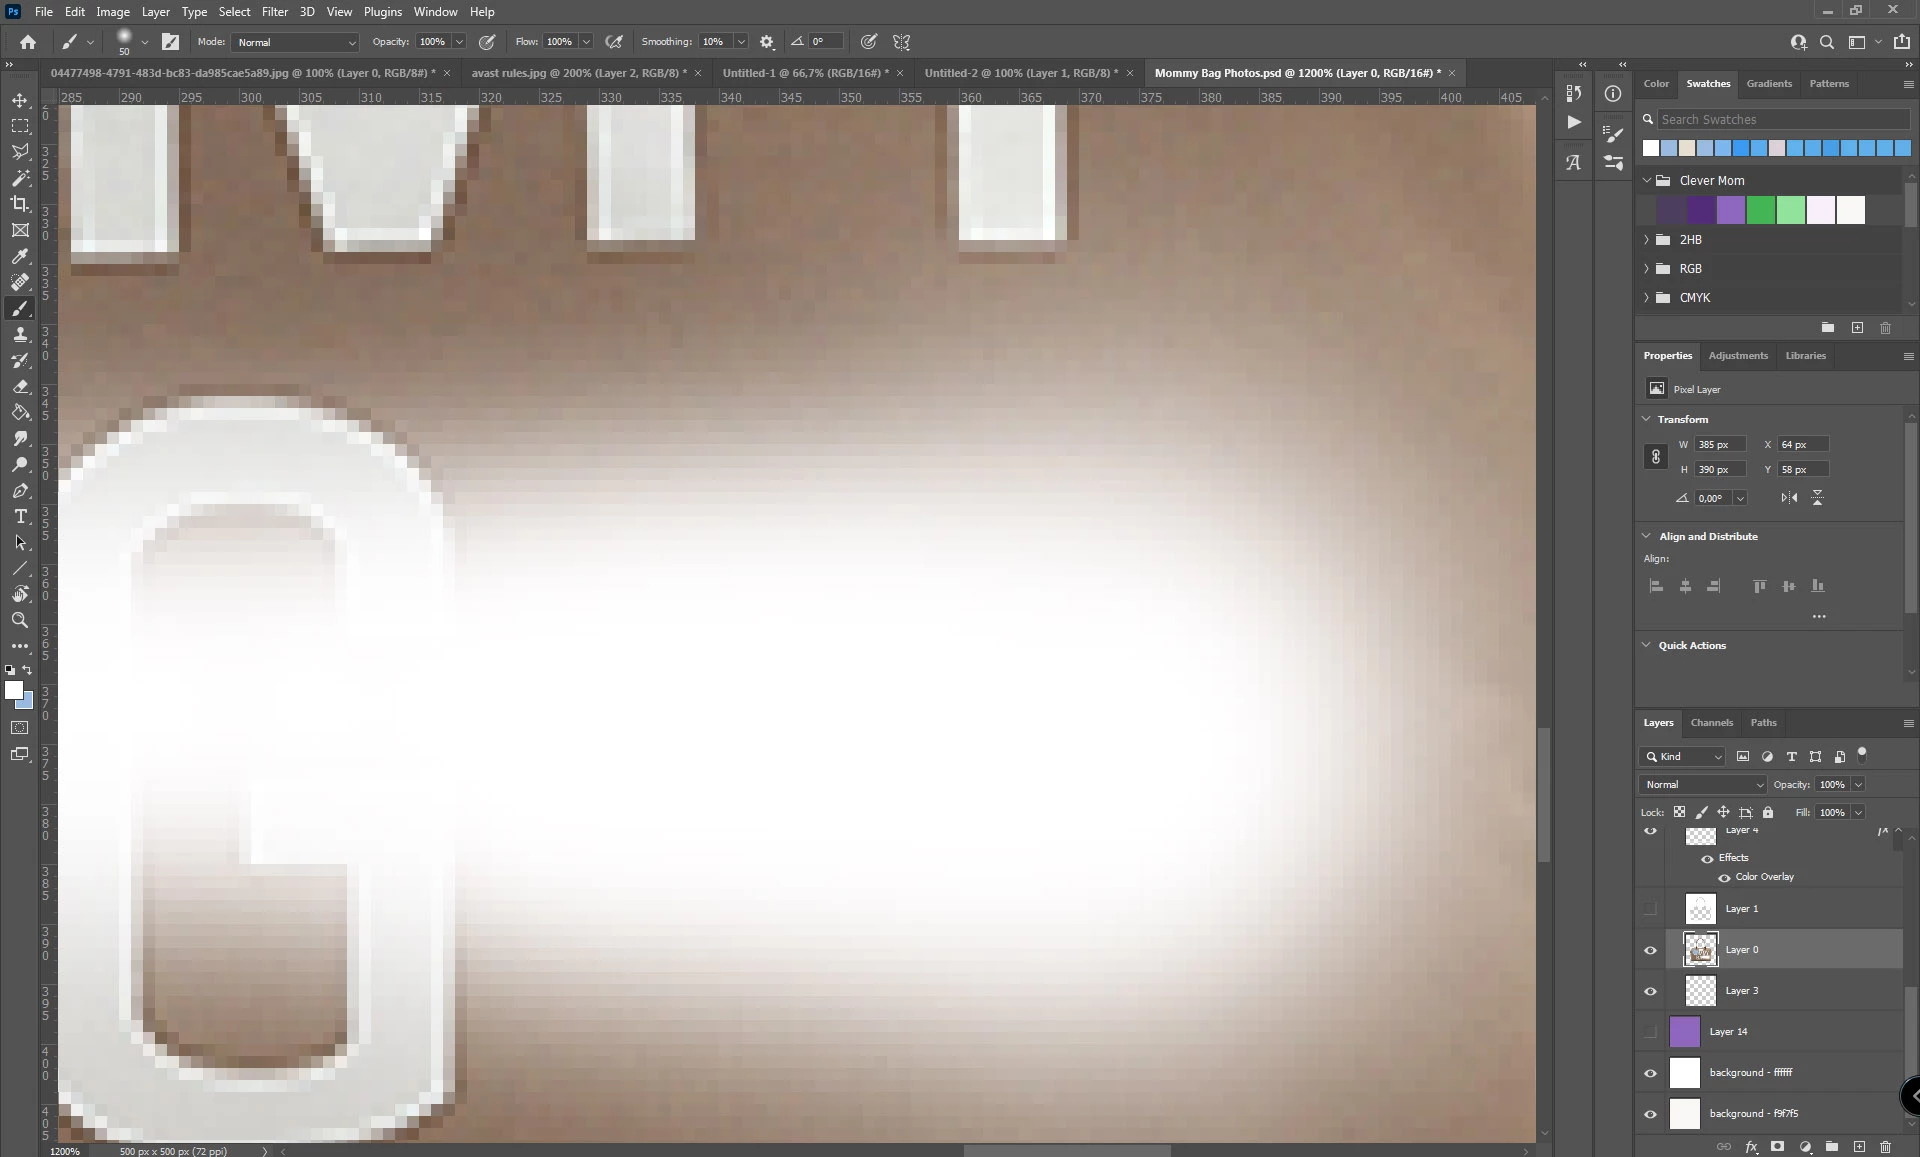This screenshot has height=1157, width=1920.
Task: Select the Zoom tool
Action: [x=20, y=621]
